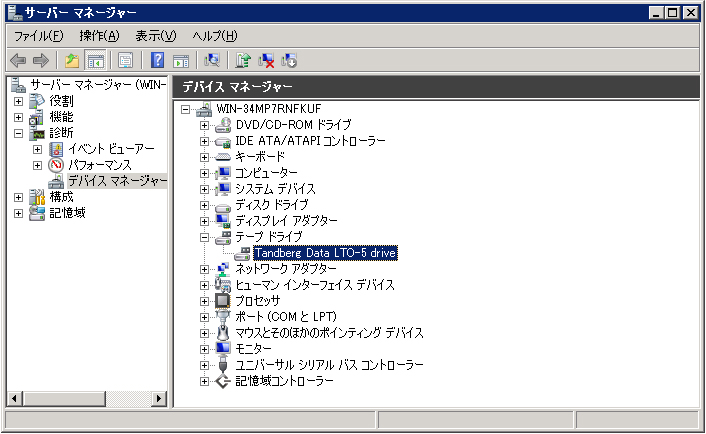Open the 表示(V) menu
Screen dimensions: 706x434
tap(156, 36)
